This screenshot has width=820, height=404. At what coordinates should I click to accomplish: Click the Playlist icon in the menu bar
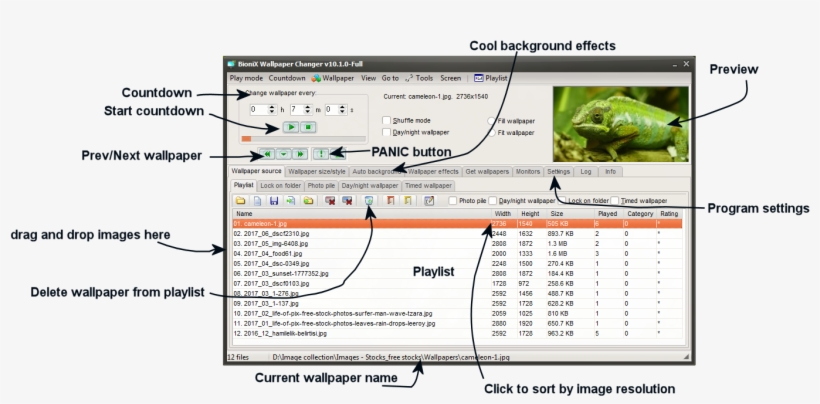[x=479, y=78]
